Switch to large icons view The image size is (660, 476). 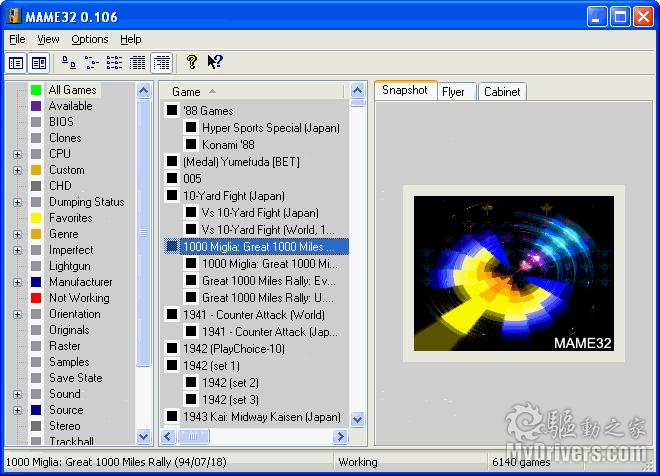pyautogui.click(x=69, y=62)
